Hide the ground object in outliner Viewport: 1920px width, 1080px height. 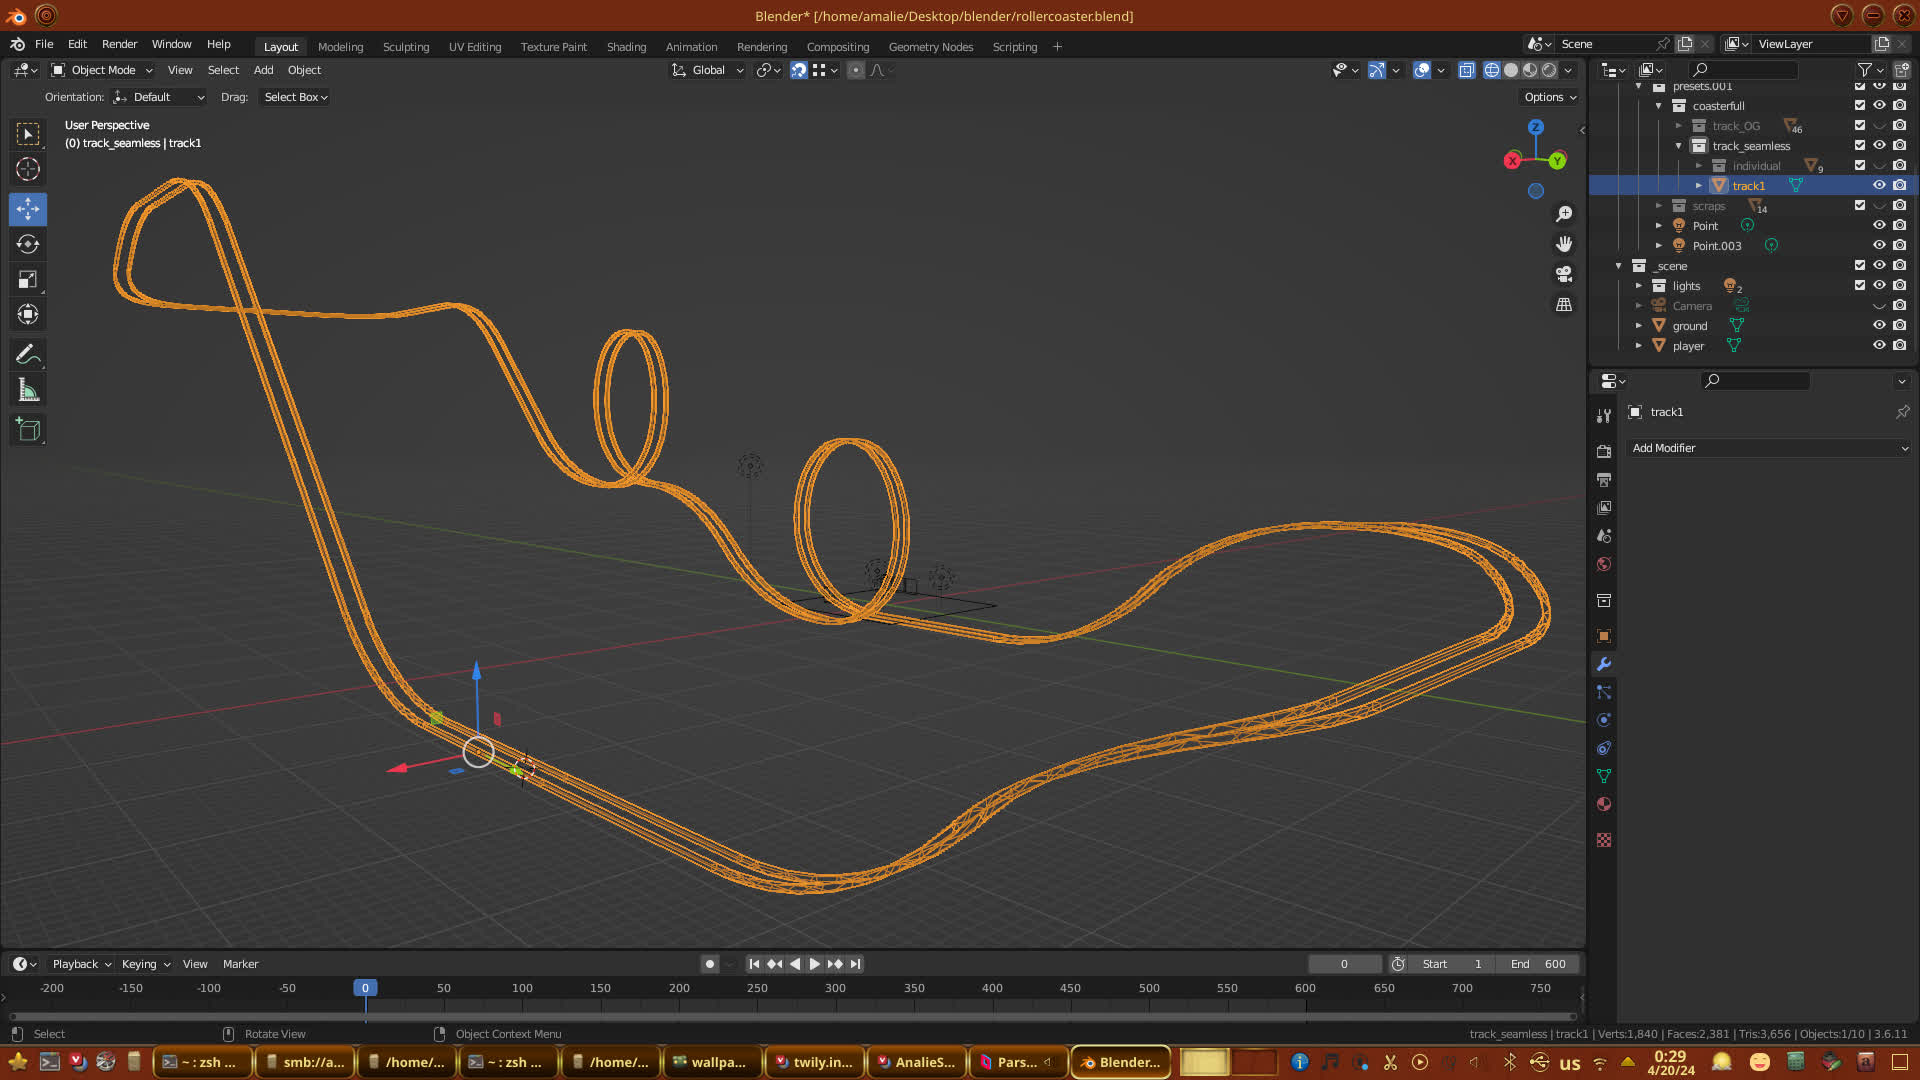(1879, 326)
